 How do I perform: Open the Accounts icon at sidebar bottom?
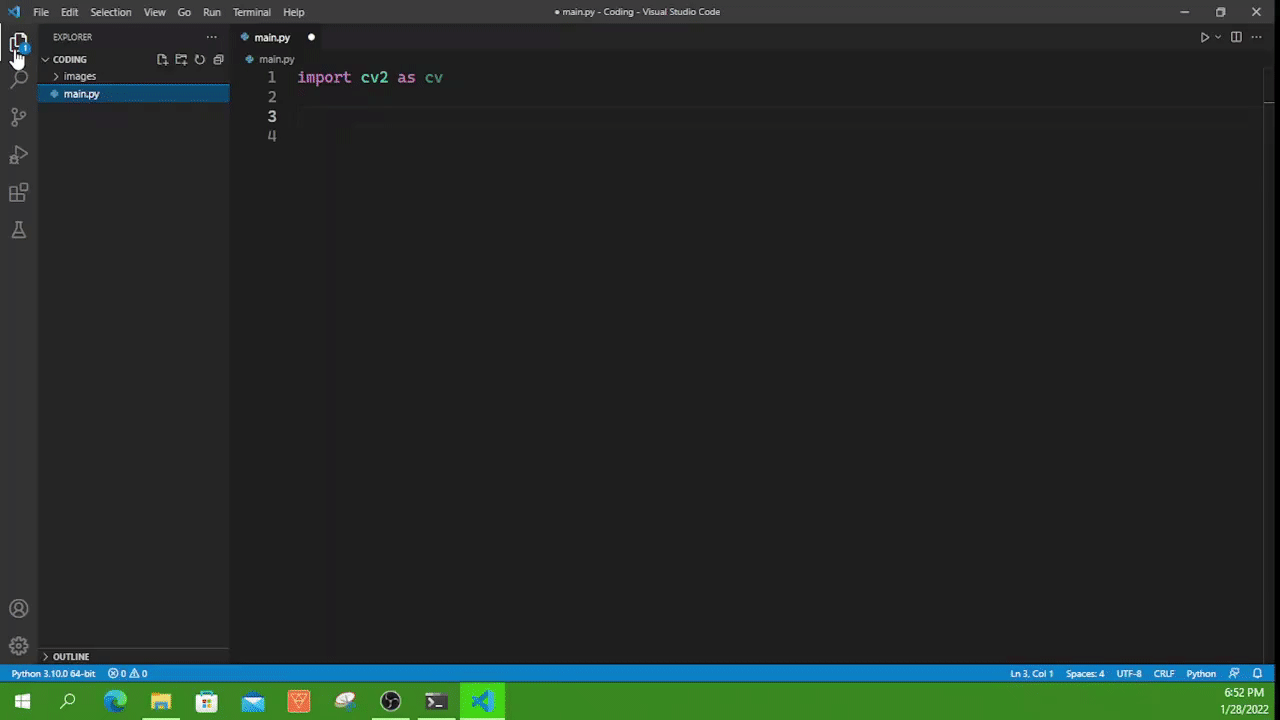18,608
